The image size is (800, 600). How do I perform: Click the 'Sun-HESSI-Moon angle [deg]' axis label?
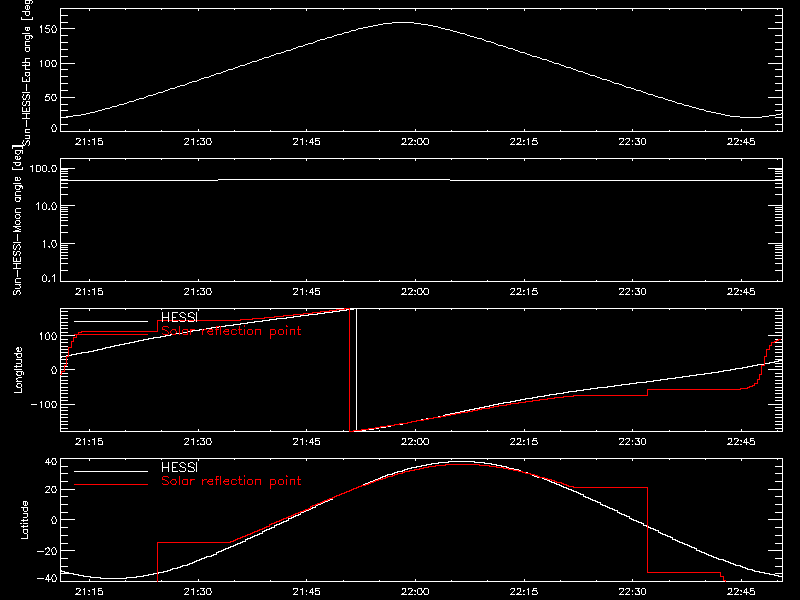[x=17, y=220]
